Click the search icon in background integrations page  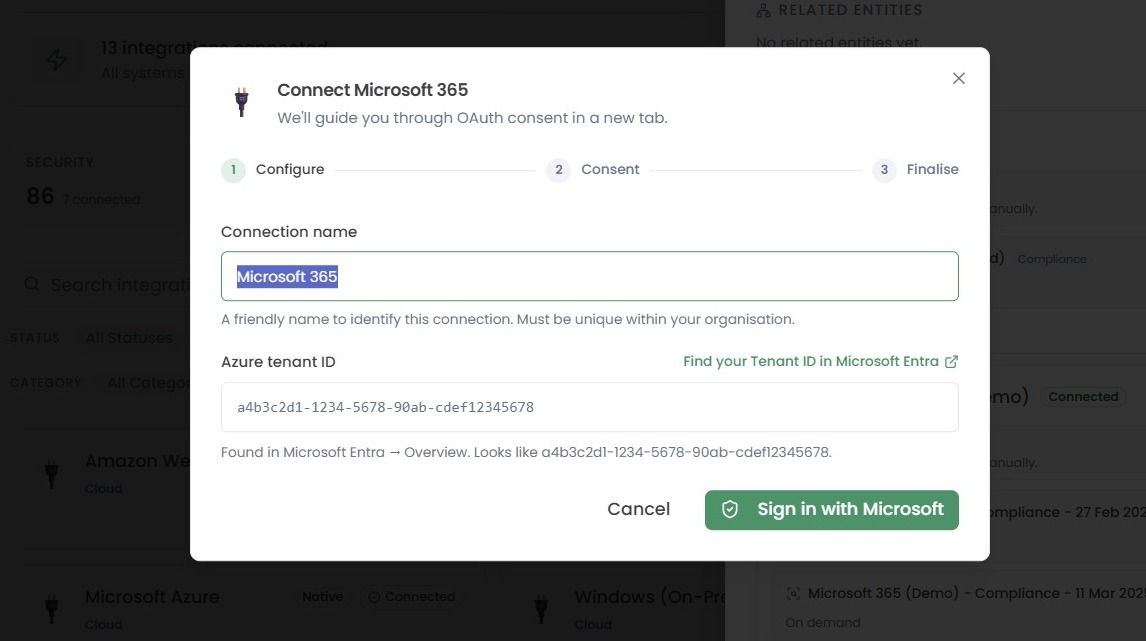(x=31, y=284)
